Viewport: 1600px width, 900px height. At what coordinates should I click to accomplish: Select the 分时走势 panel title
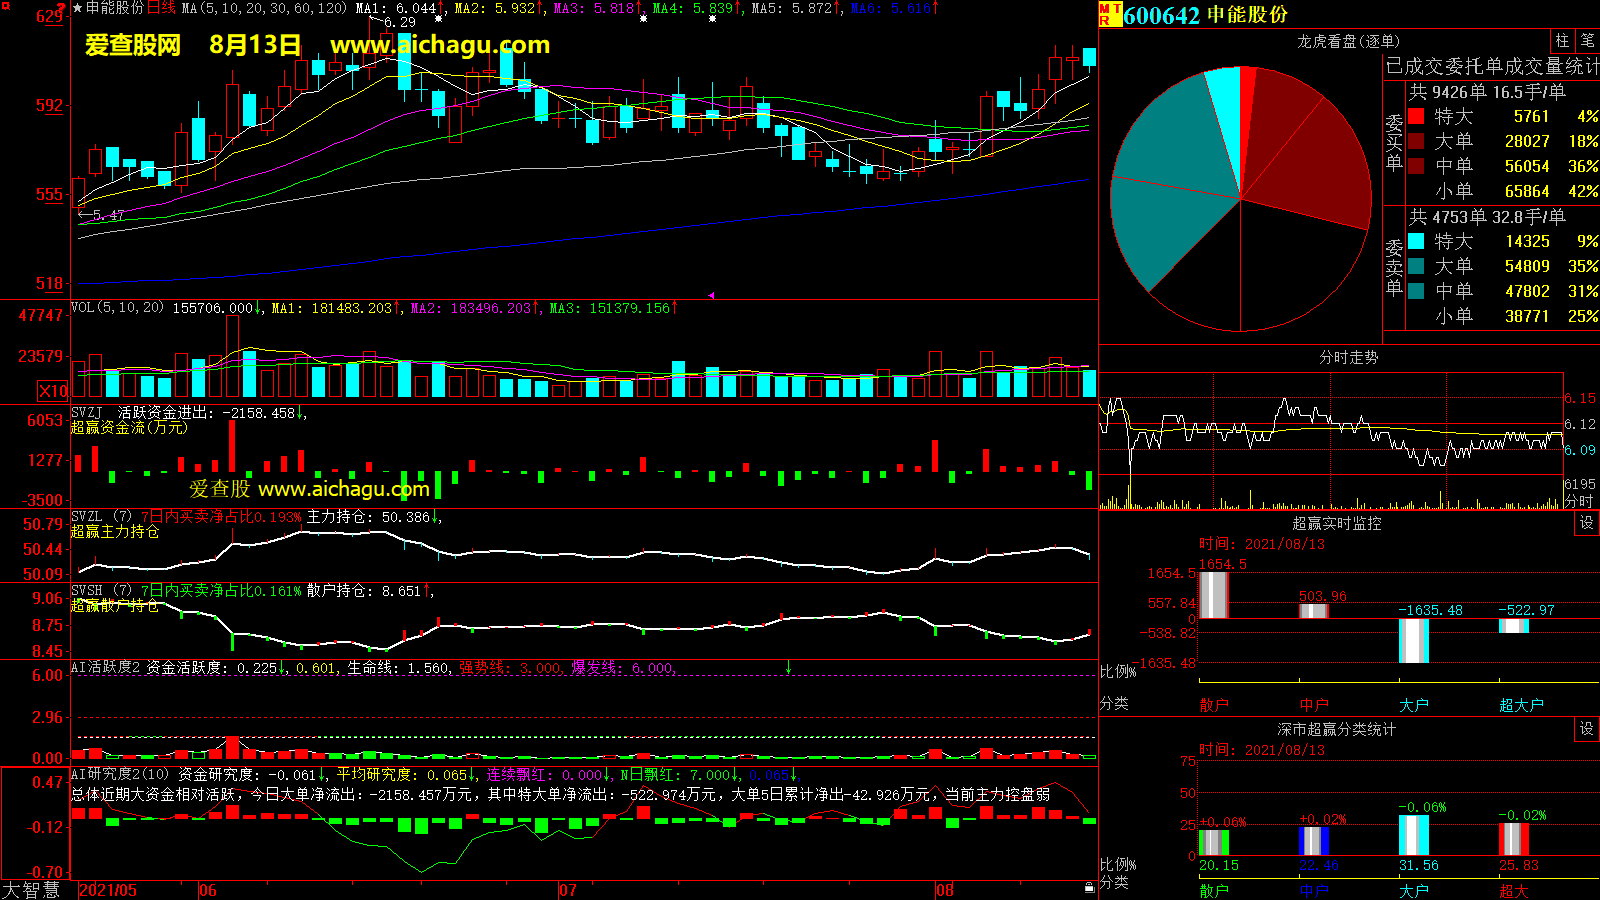1348,357
